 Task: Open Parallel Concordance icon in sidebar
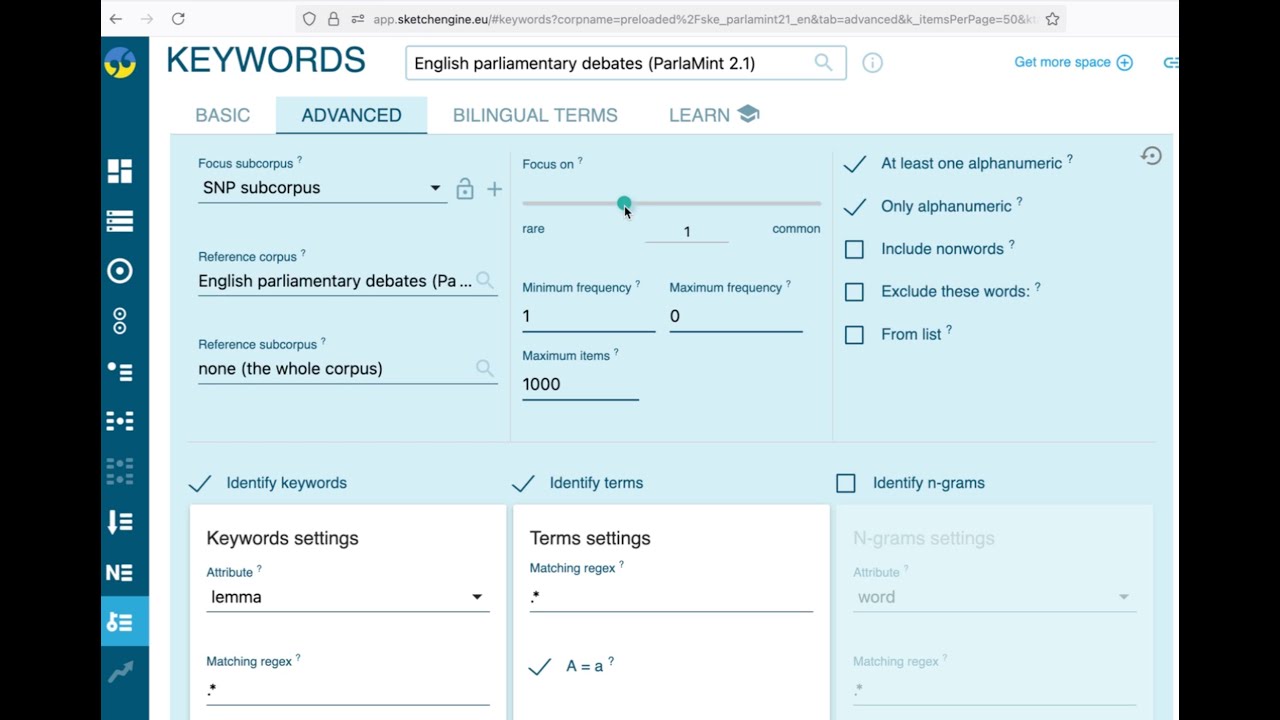[120, 421]
